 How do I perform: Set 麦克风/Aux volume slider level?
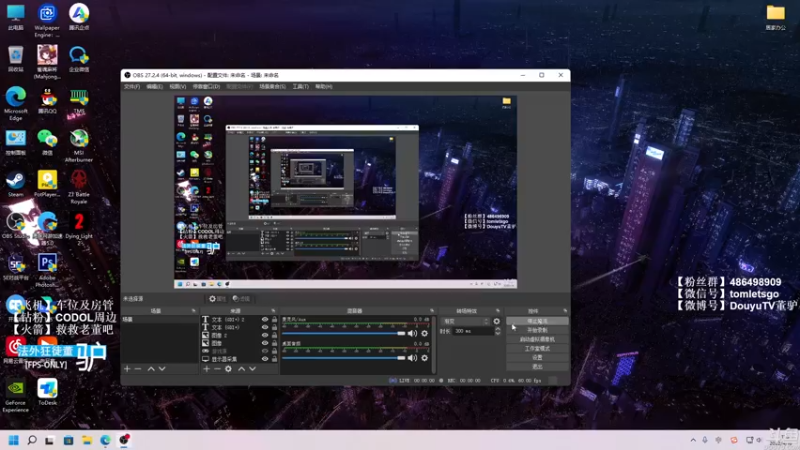(x=343, y=333)
